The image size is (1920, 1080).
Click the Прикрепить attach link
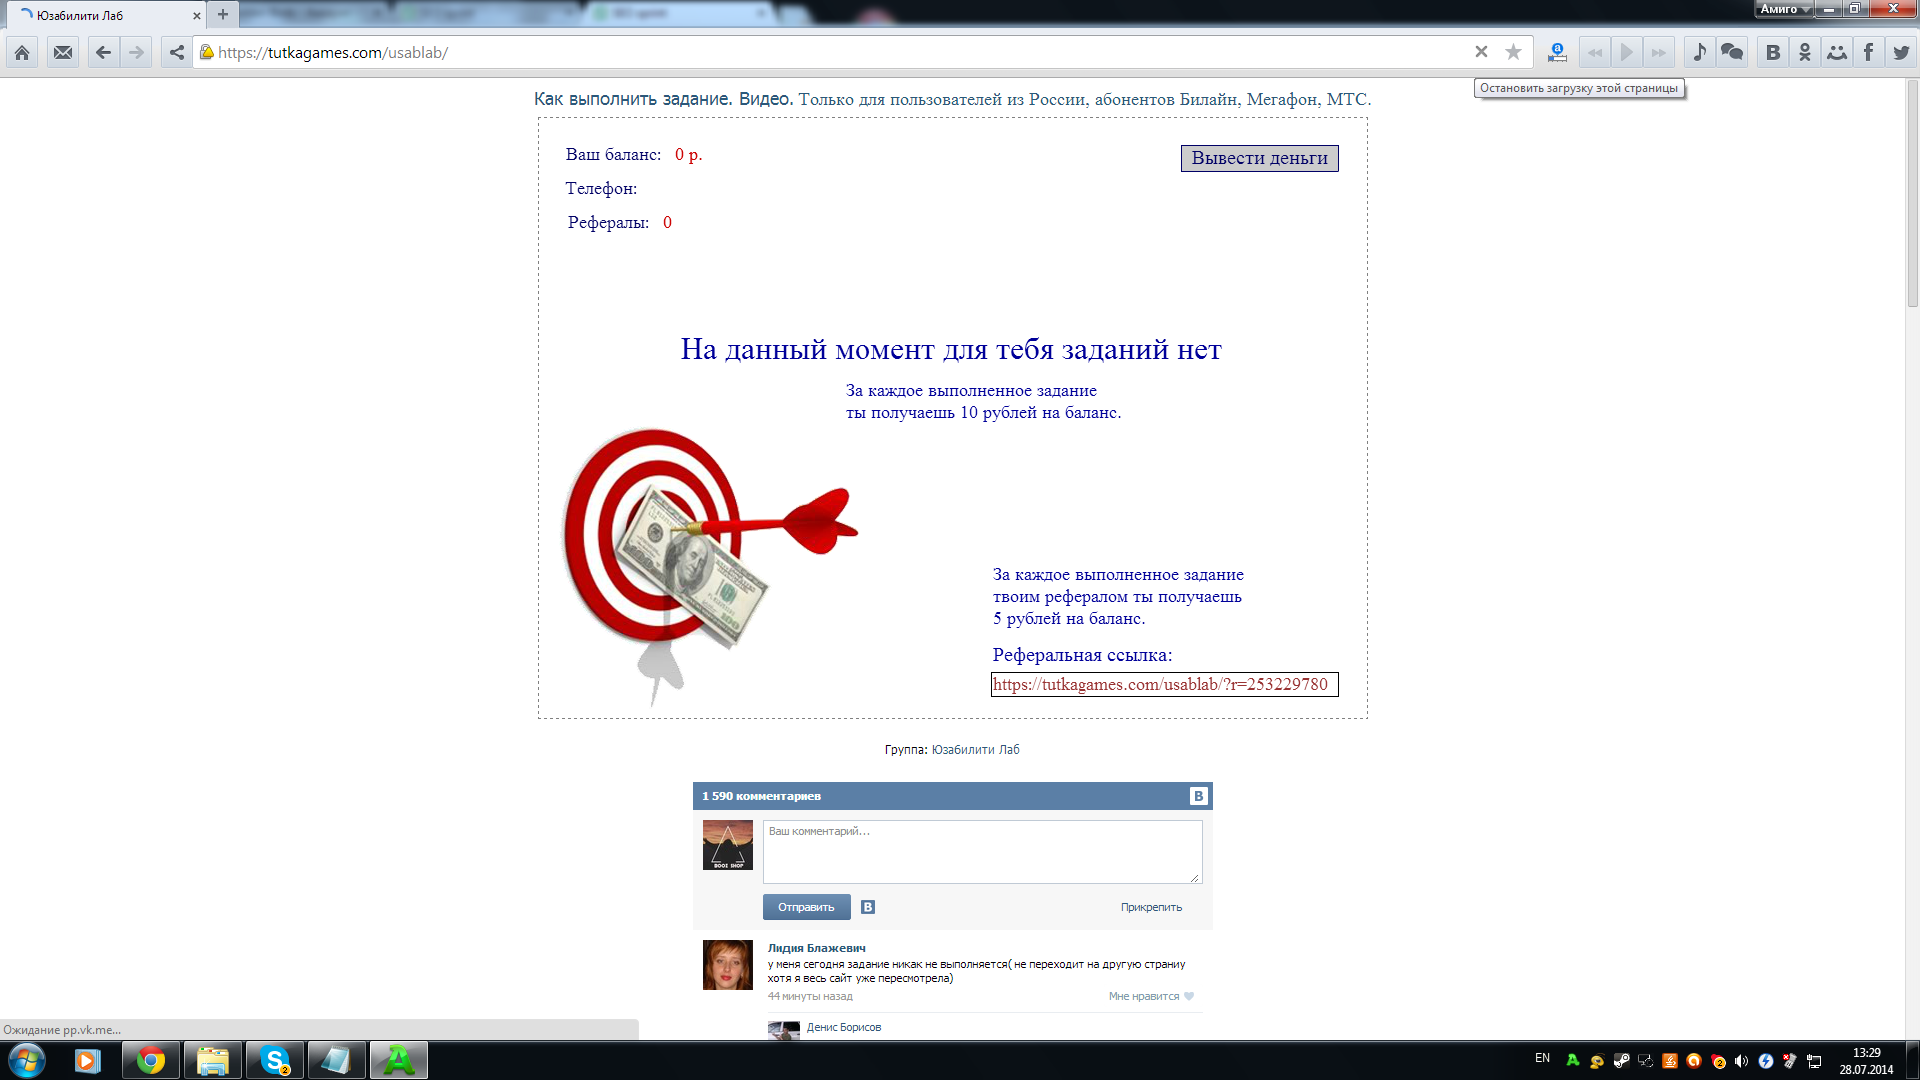(1151, 907)
